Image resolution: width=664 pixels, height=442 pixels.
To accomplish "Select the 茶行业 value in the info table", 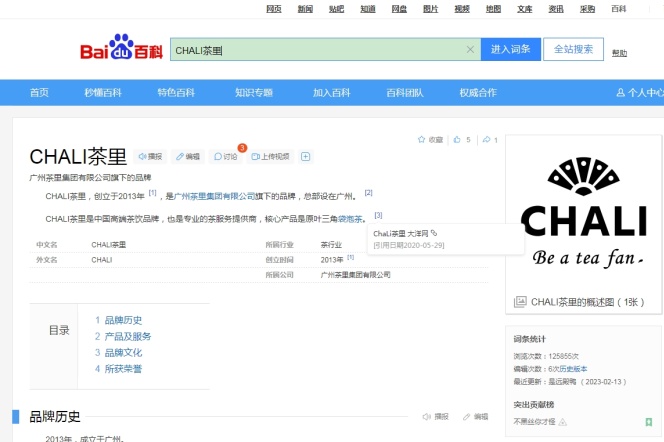I will tap(331, 245).
